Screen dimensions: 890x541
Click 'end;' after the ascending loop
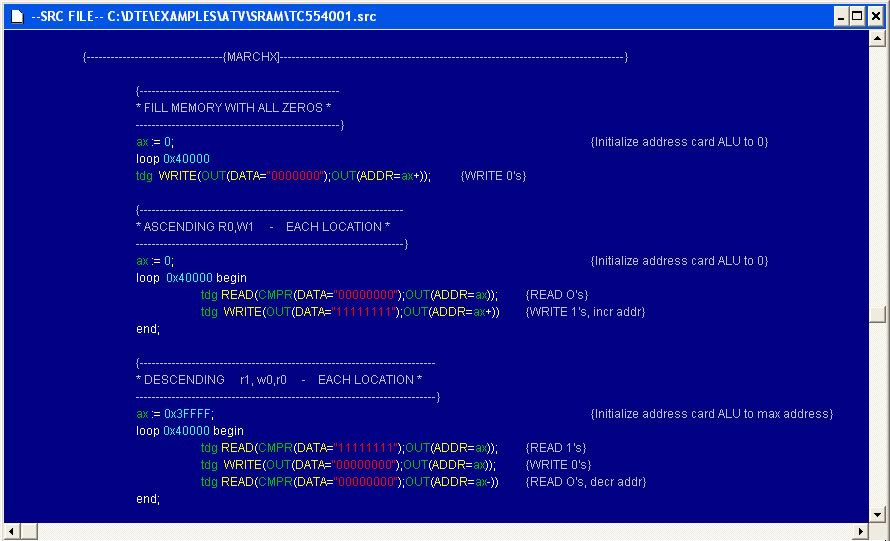(x=148, y=329)
